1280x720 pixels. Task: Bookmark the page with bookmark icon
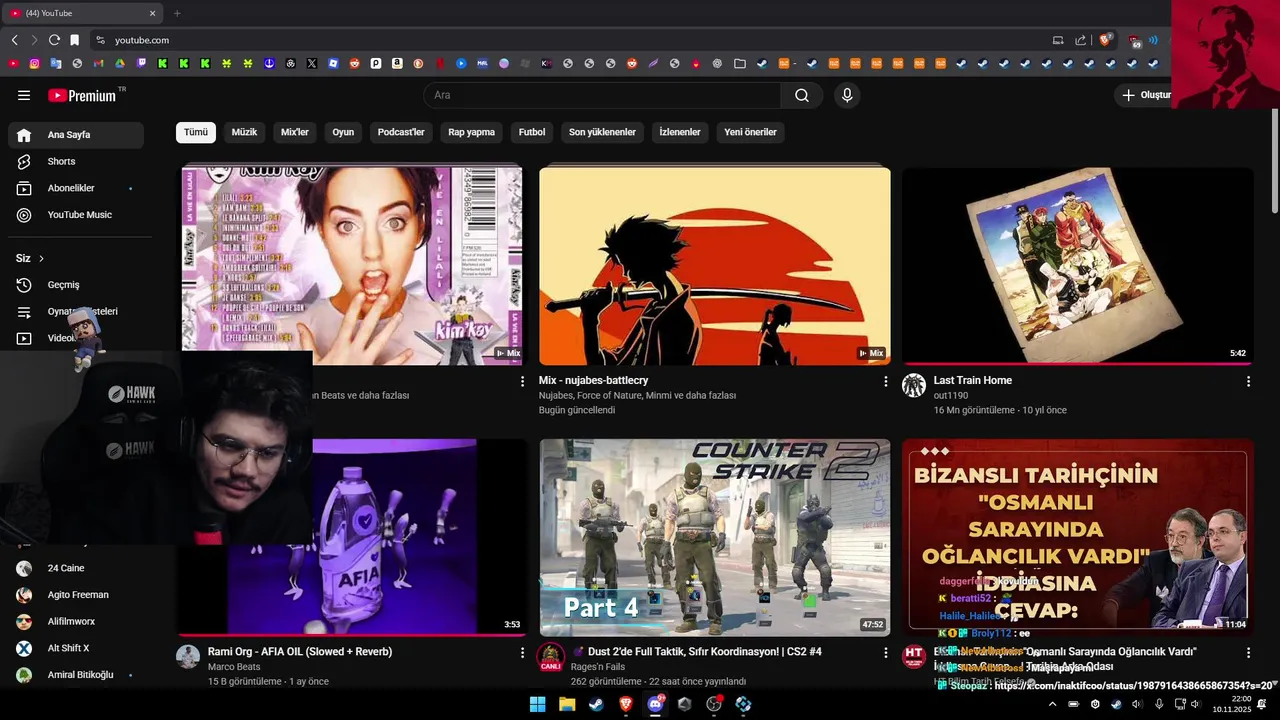pyautogui.click(x=74, y=40)
